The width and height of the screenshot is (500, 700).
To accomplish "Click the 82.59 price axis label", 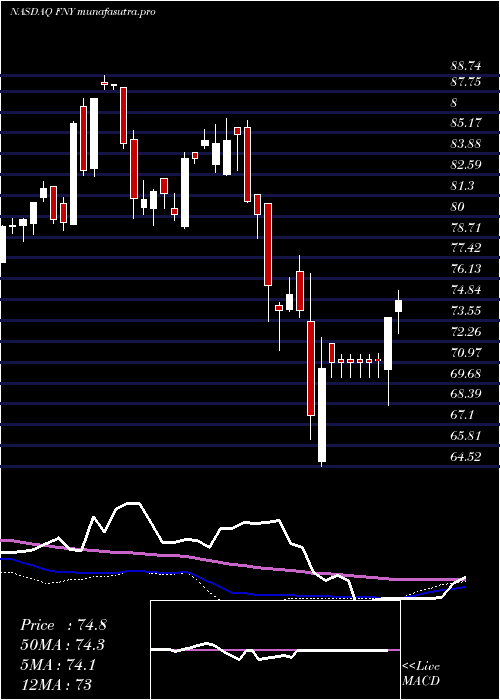I will point(466,165).
